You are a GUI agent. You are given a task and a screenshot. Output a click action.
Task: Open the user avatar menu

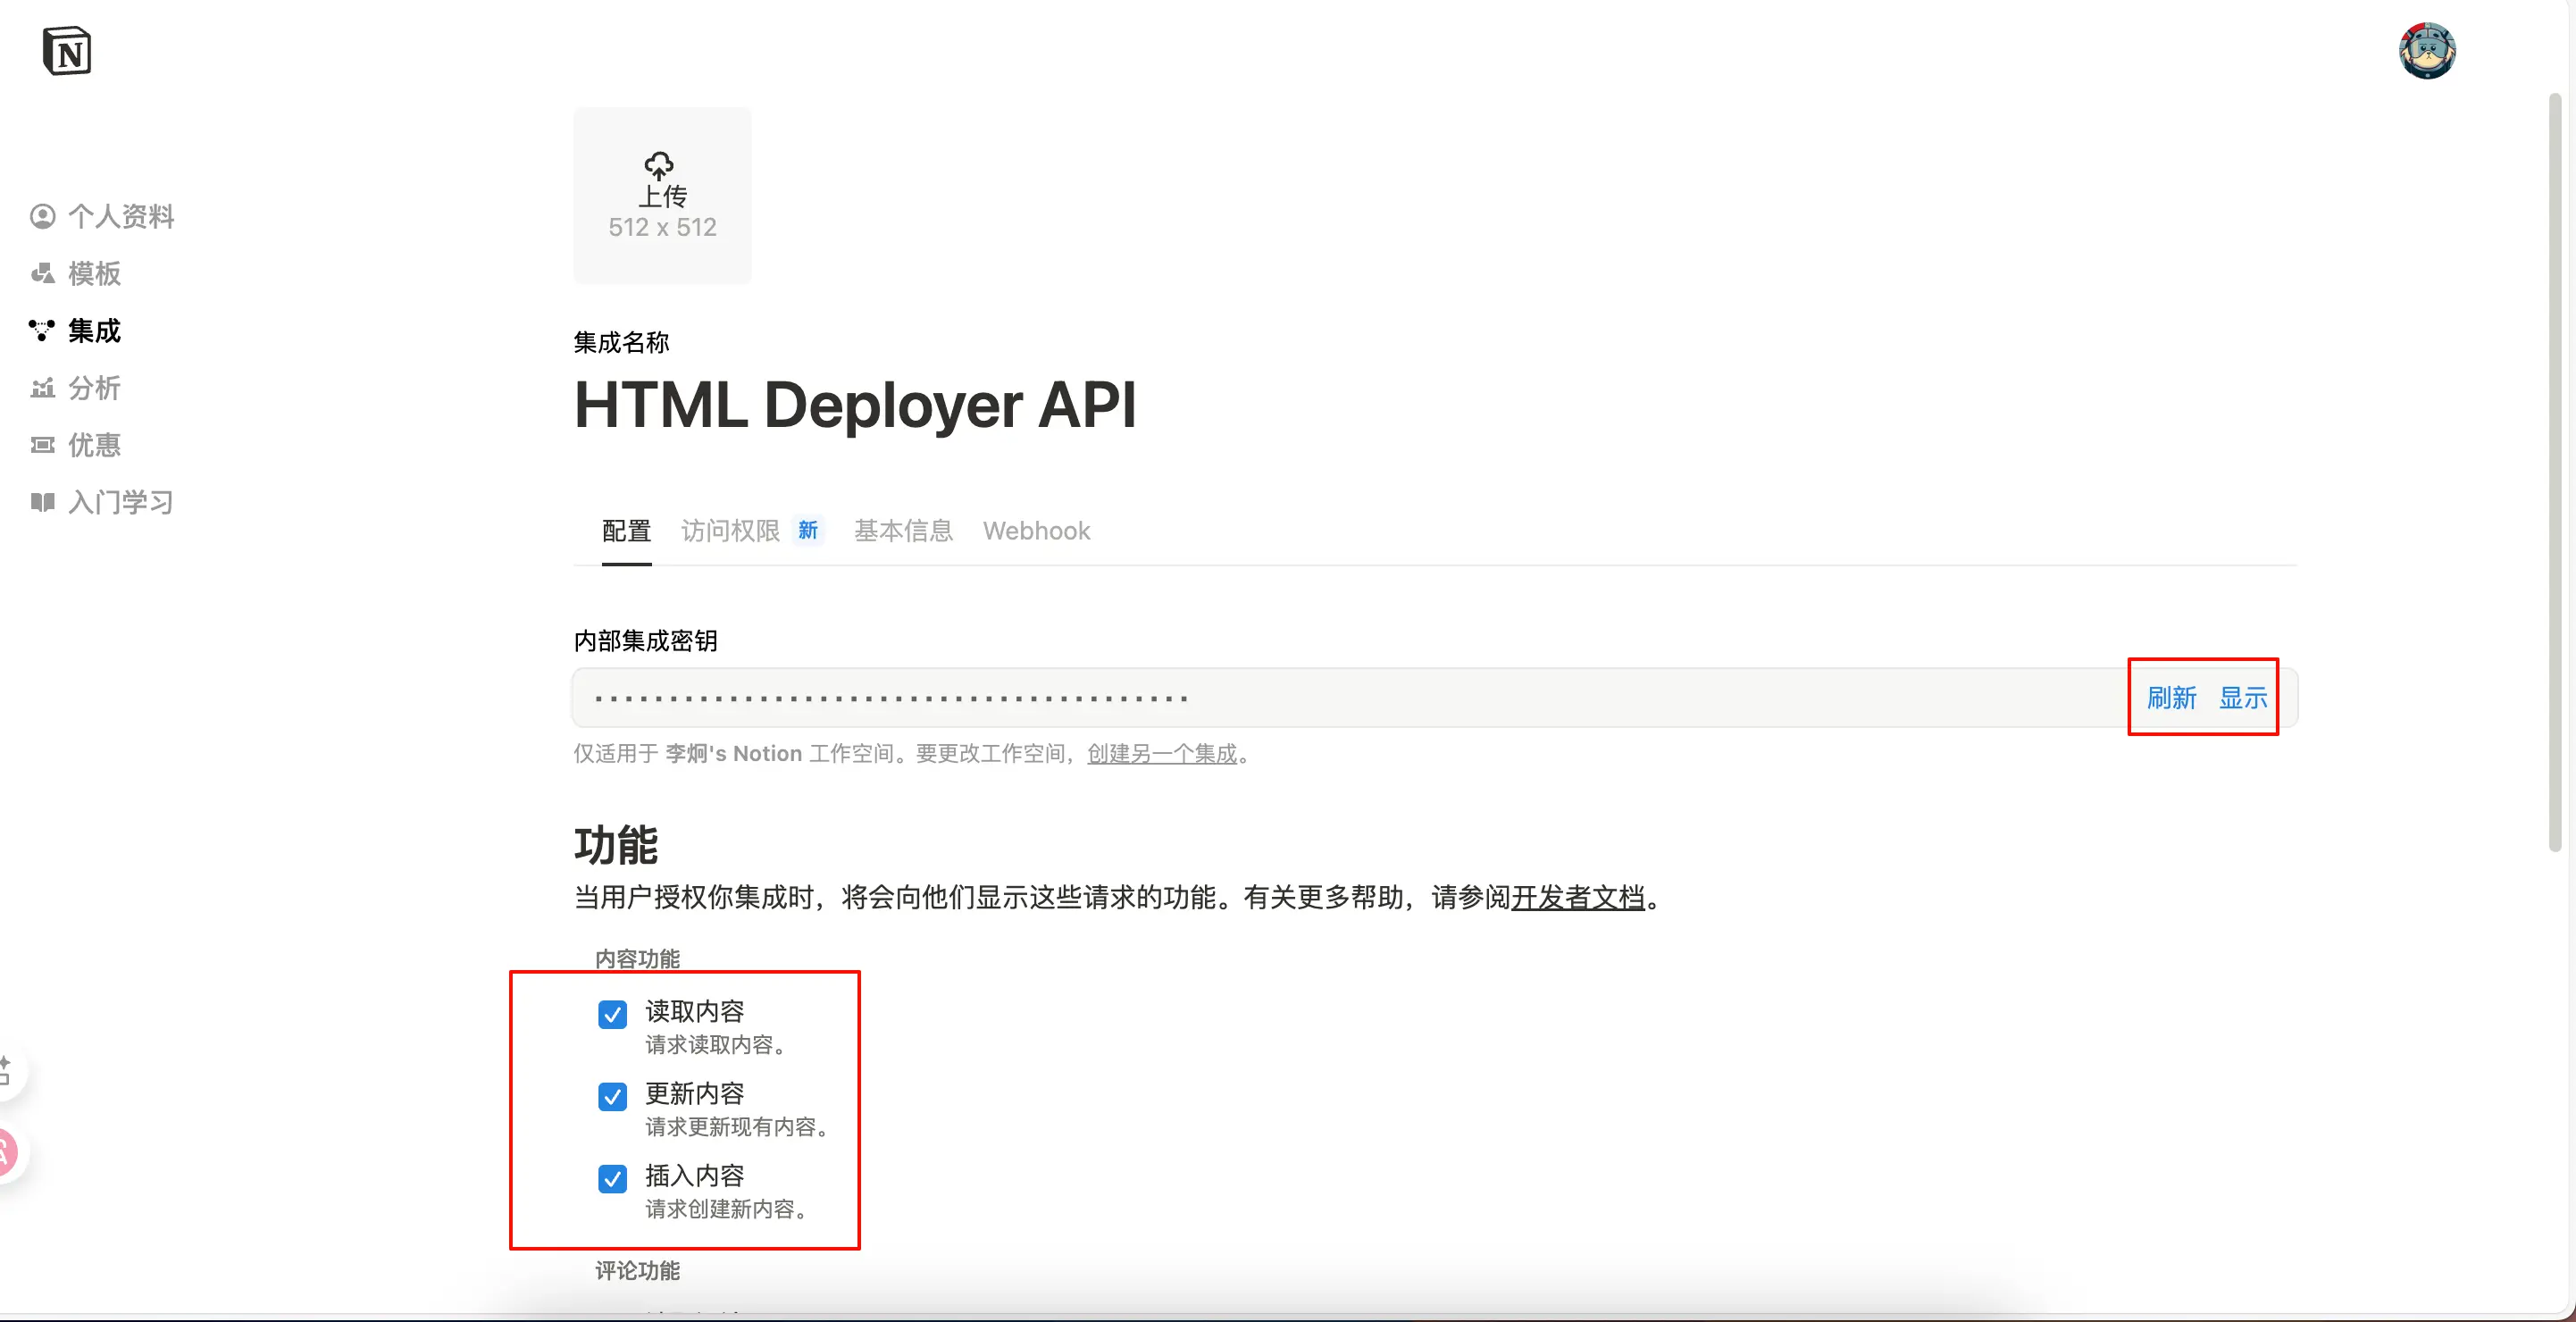click(2427, 51)
